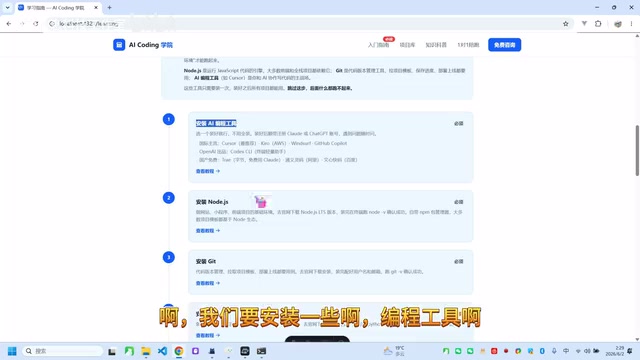Click the microphone tray icon

554,351
